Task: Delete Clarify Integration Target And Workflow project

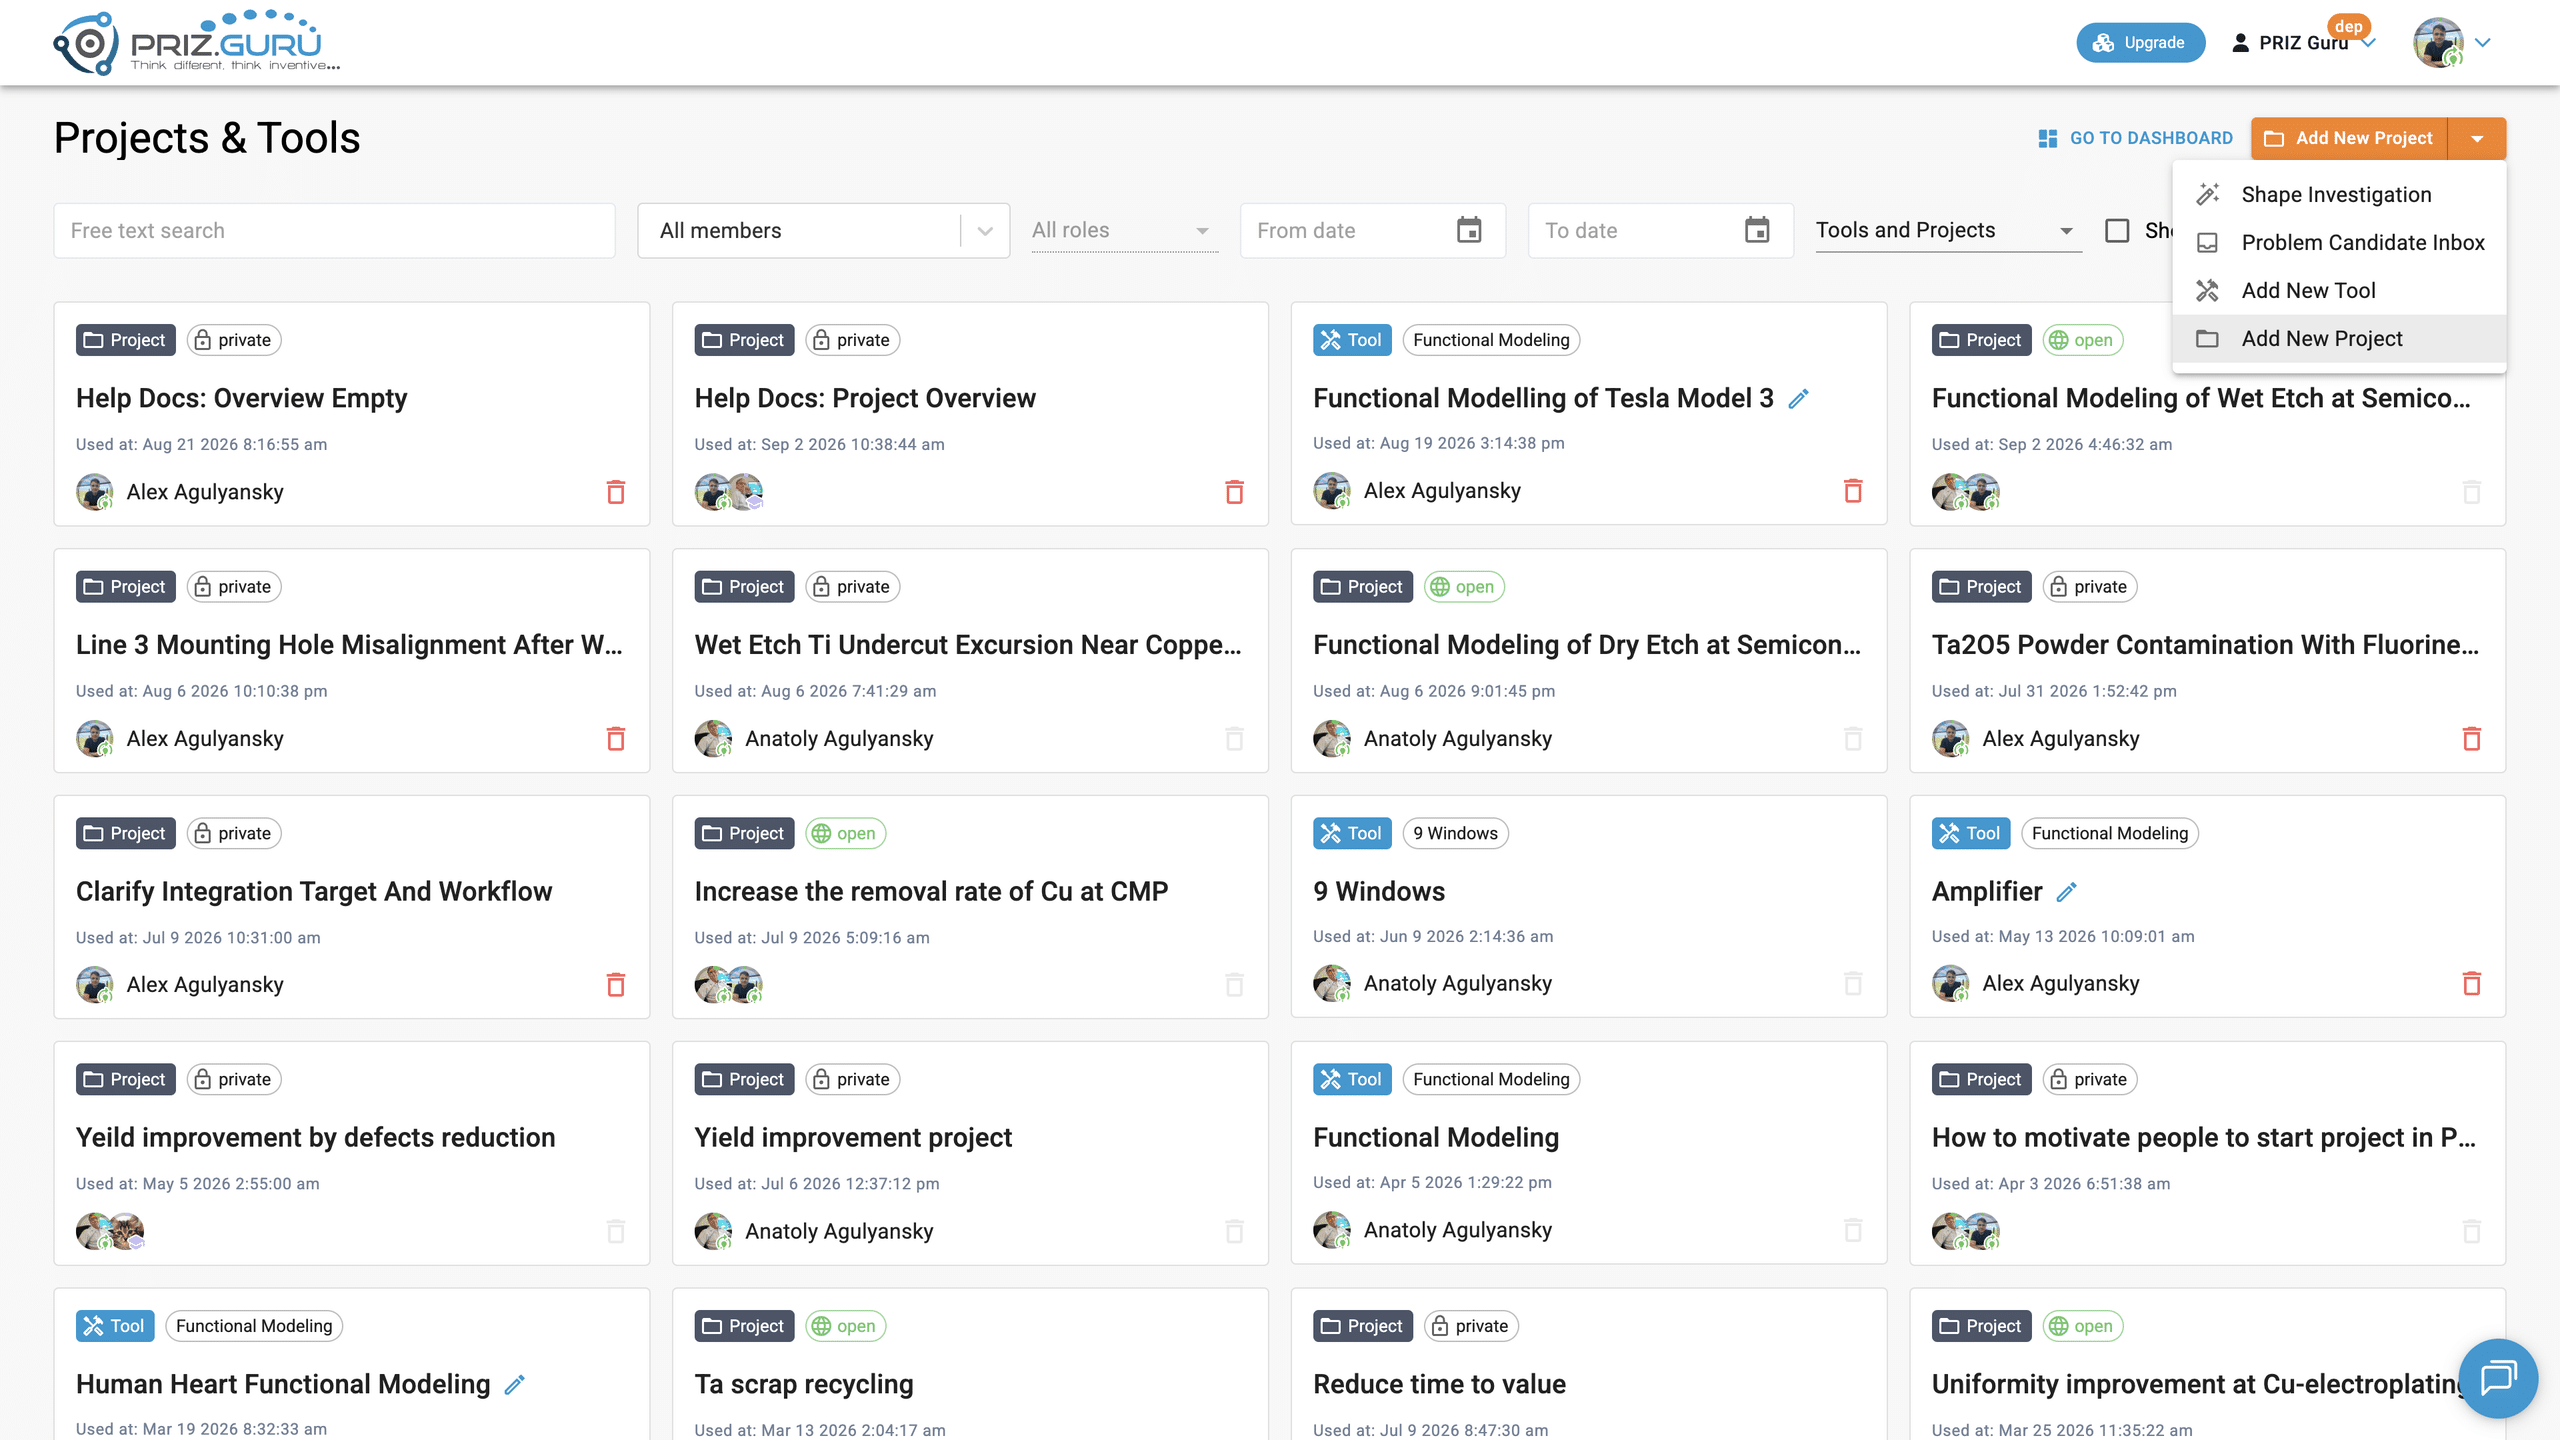Action: [x=616, y=985]
